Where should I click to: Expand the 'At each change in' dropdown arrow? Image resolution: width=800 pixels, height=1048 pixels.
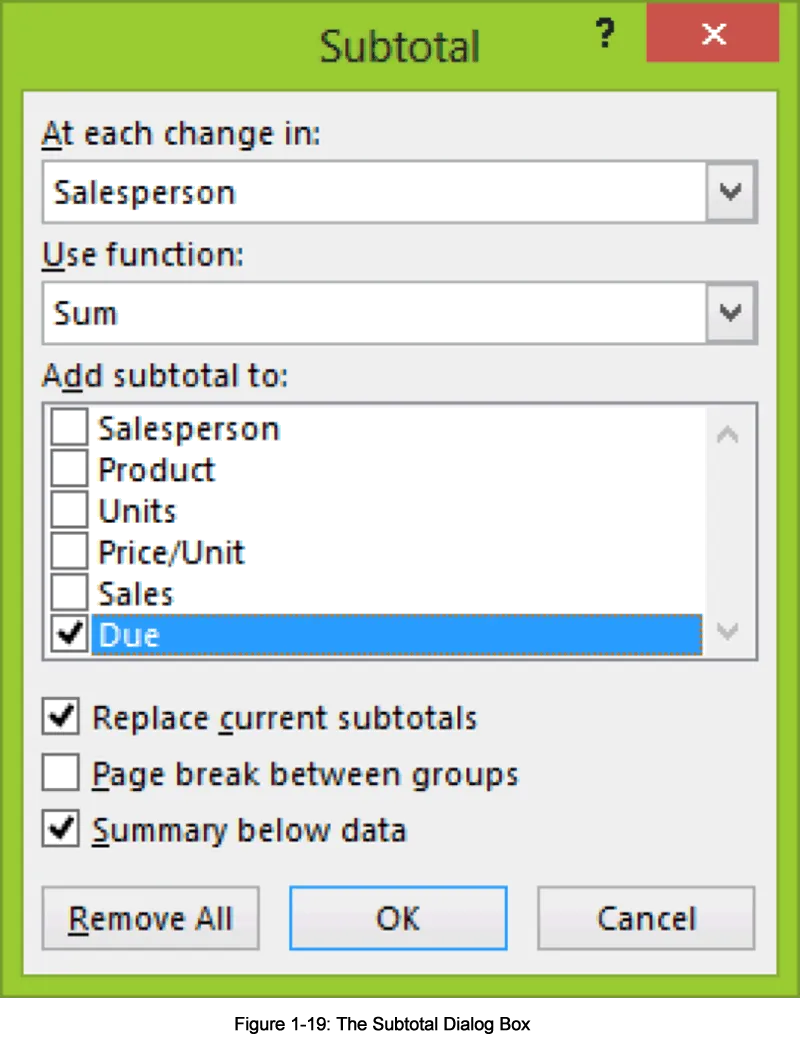[x=731, y=192]
